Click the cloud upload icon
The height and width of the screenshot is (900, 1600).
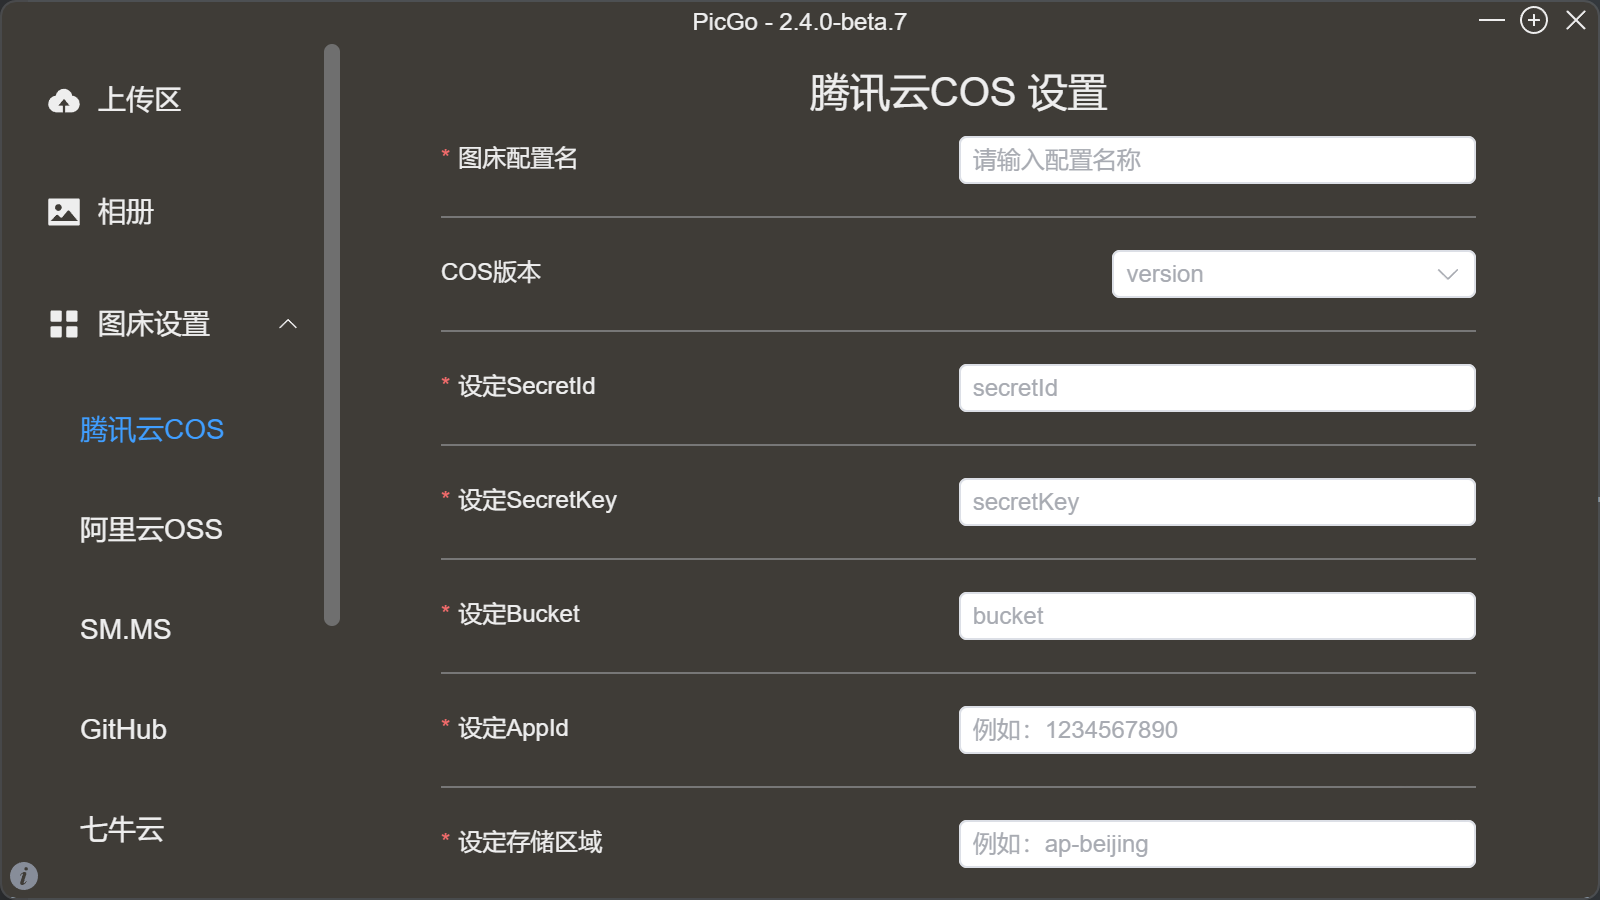click(64, 100)
